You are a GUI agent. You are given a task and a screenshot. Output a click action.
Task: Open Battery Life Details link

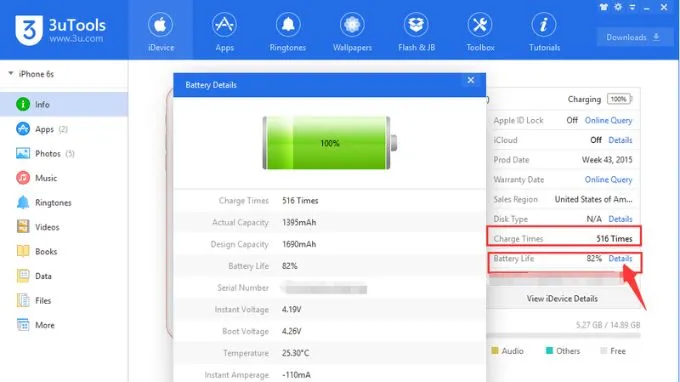pyautogui.click(x=620, y=258)
